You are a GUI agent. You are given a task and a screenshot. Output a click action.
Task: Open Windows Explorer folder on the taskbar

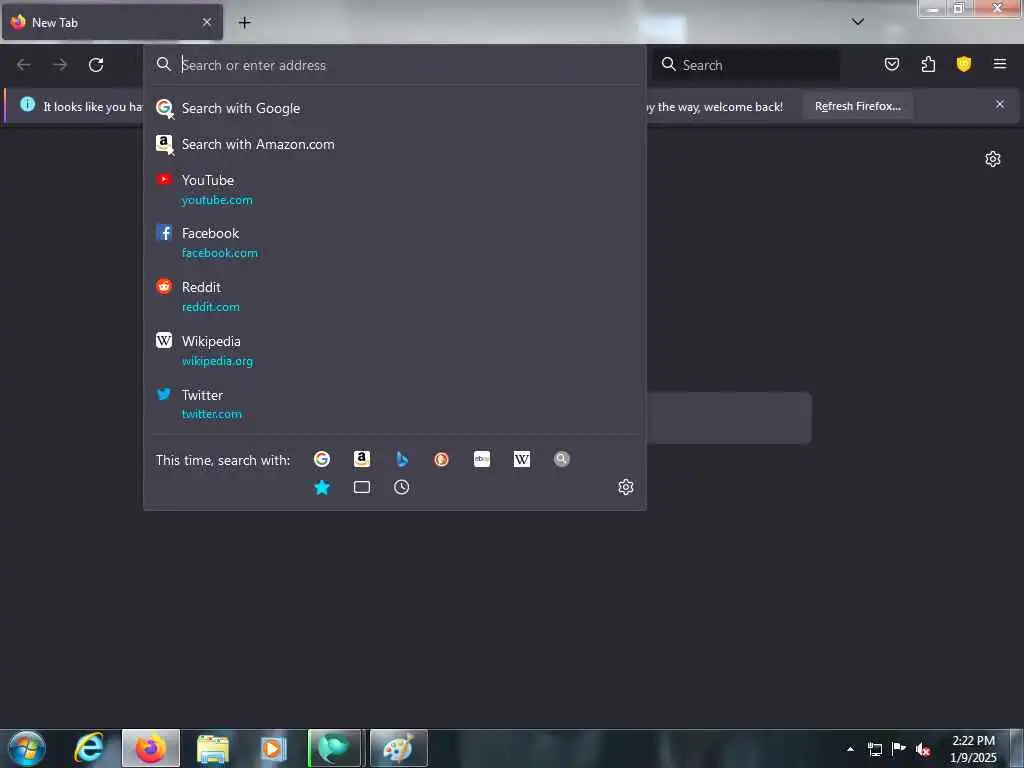pyautogui.click(x=213, y=748)
